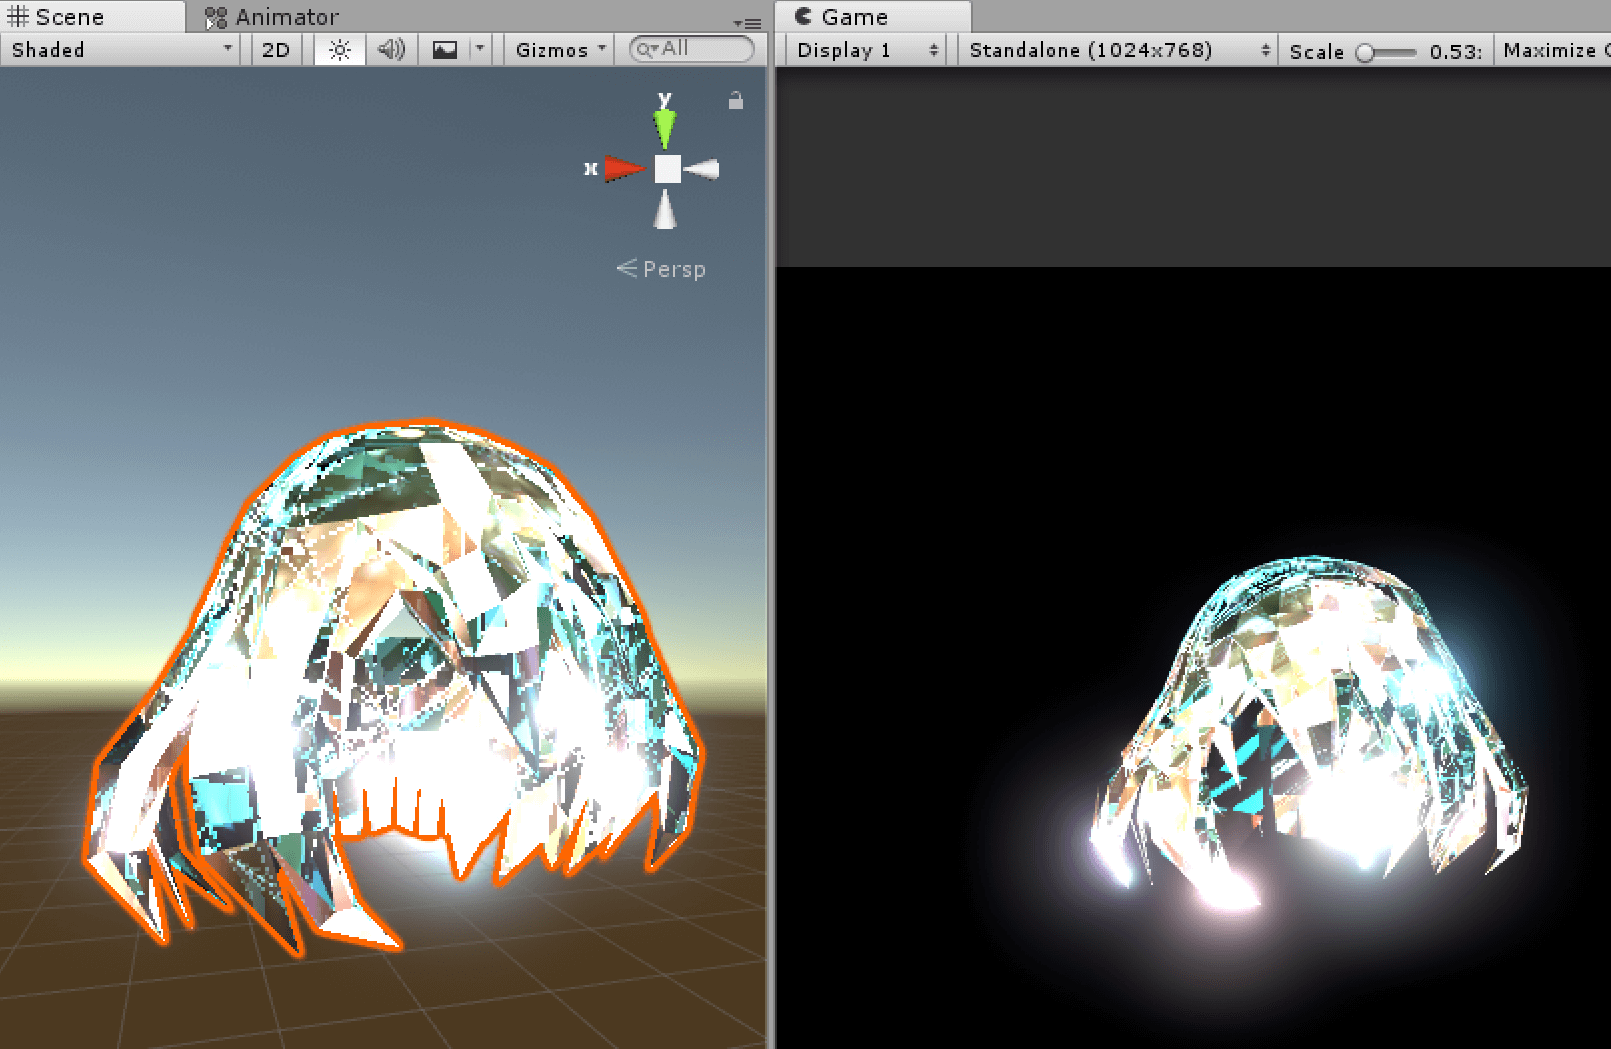Image resolution: width=1611 pixels, height=1049 pixels.
Task: Open the Shaded draw mode dropdown
Action: [x=121, y=50]
